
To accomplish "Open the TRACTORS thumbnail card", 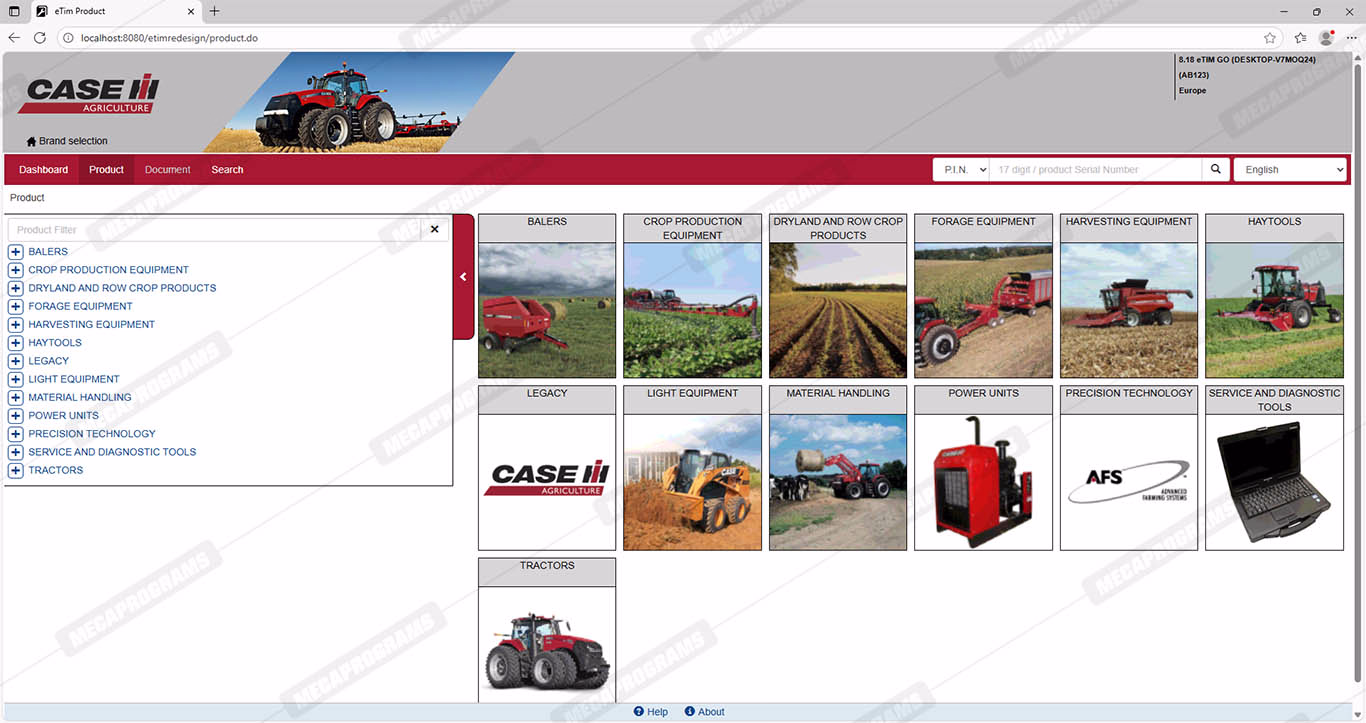I will pyautogui.click(x=547, y=630).
